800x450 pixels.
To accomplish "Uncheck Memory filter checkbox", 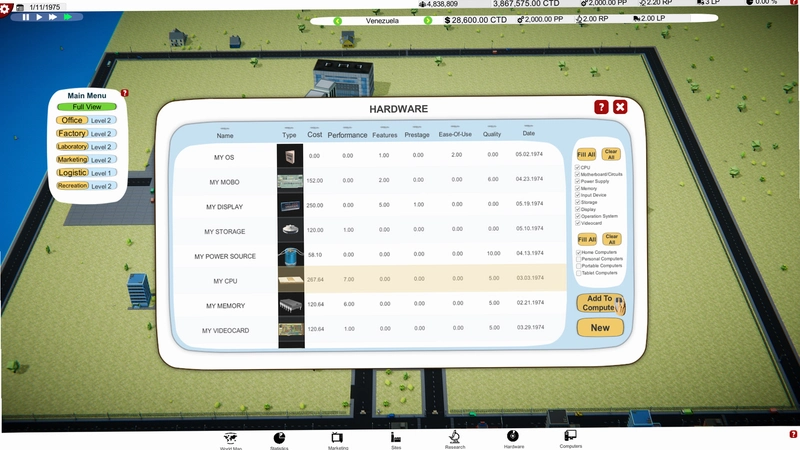I will point(578,188).
